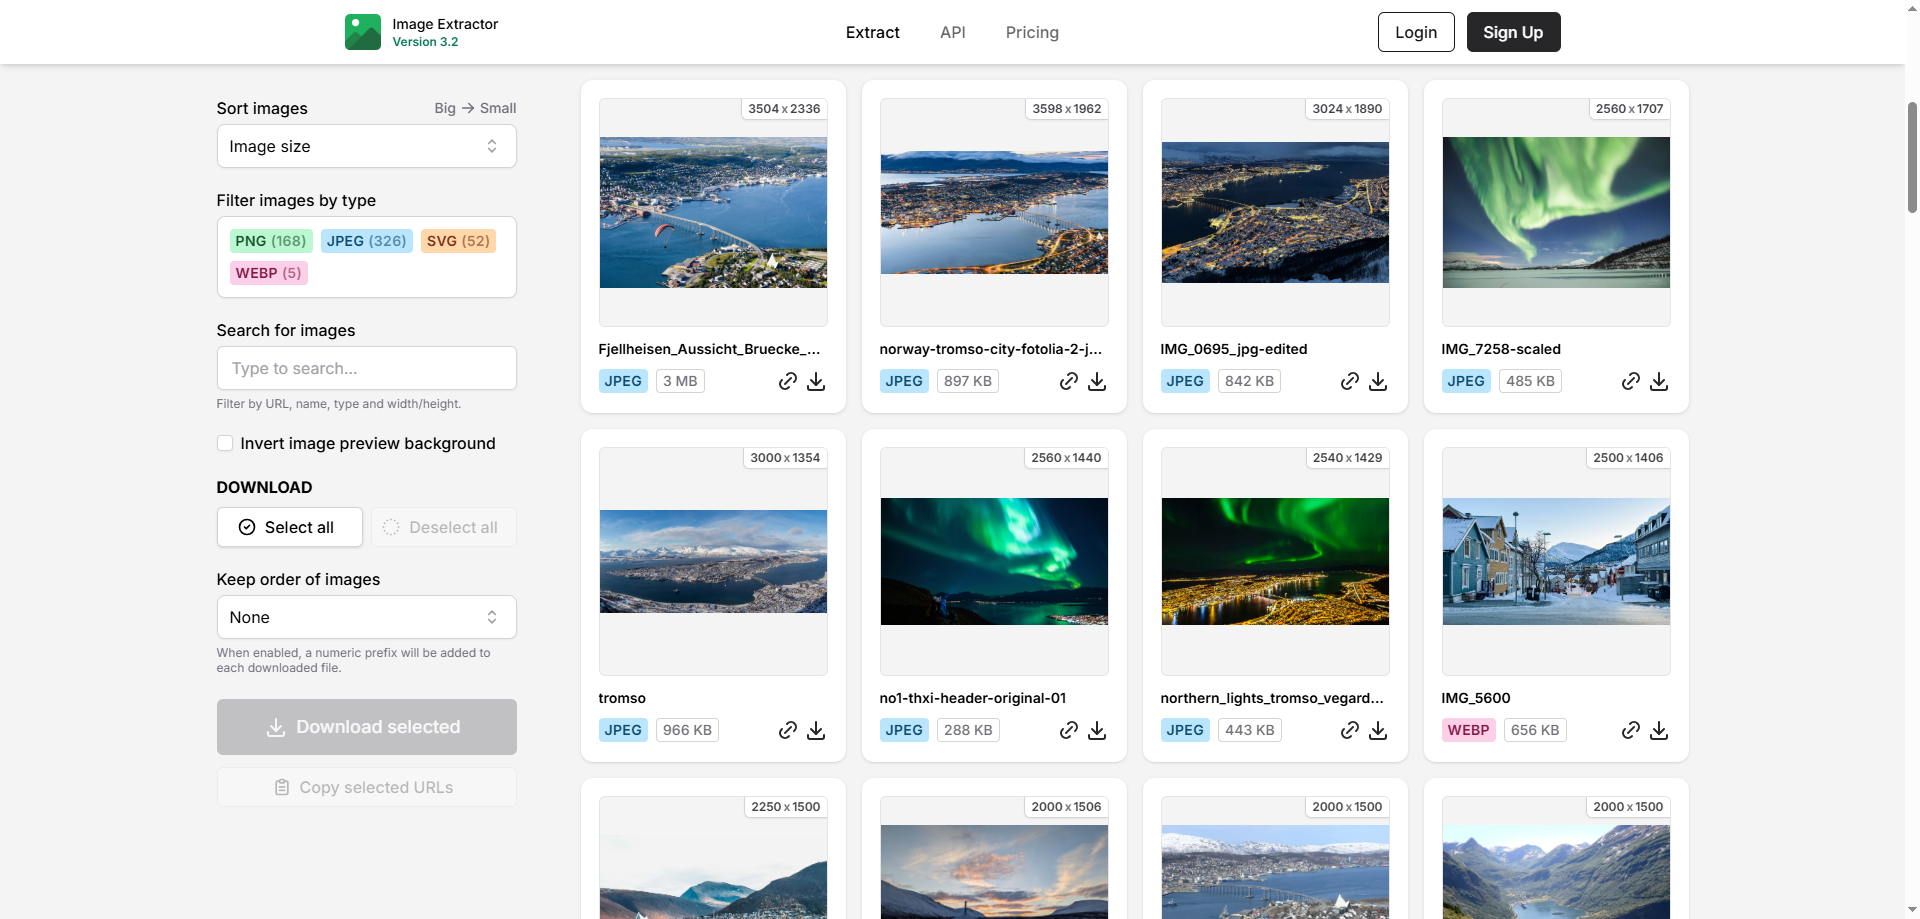
Task: Download the Fjellheisen_Aussicht_Bruecke image
Action: pos(816,381)
